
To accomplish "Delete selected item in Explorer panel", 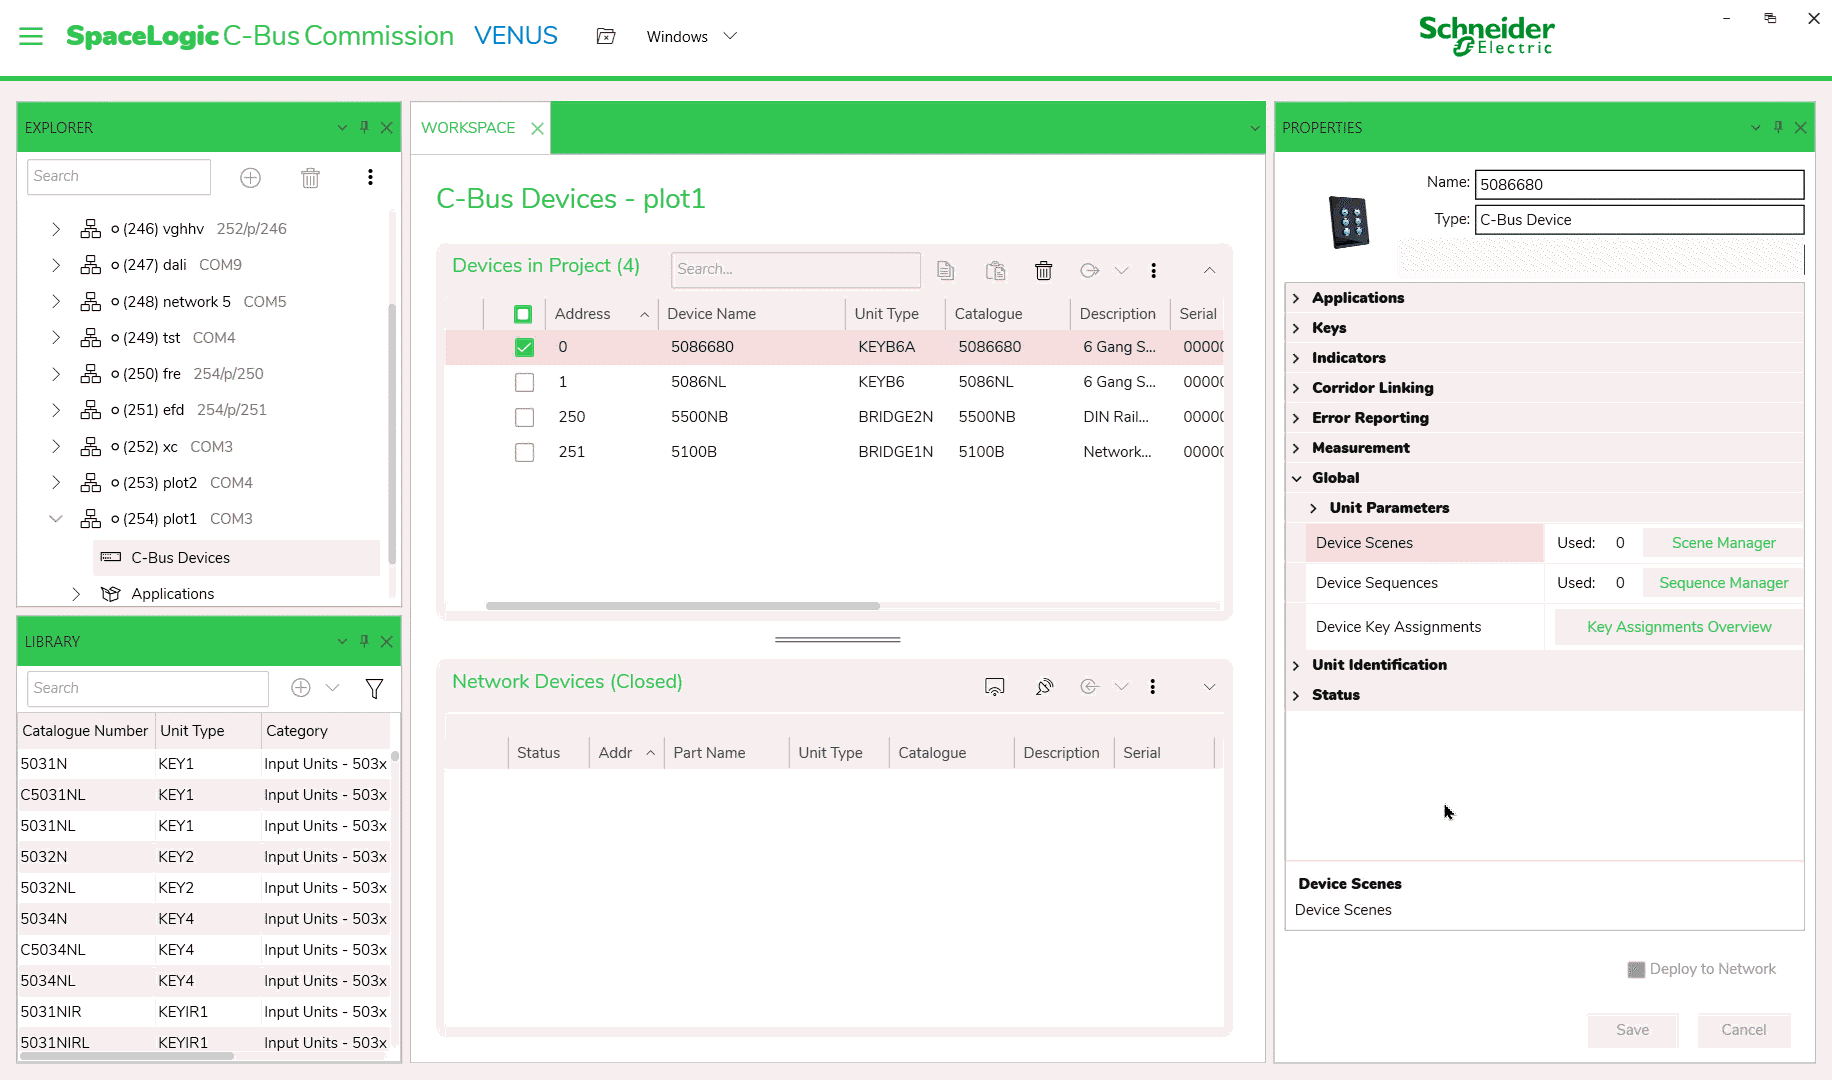I will tap(310, 177).
